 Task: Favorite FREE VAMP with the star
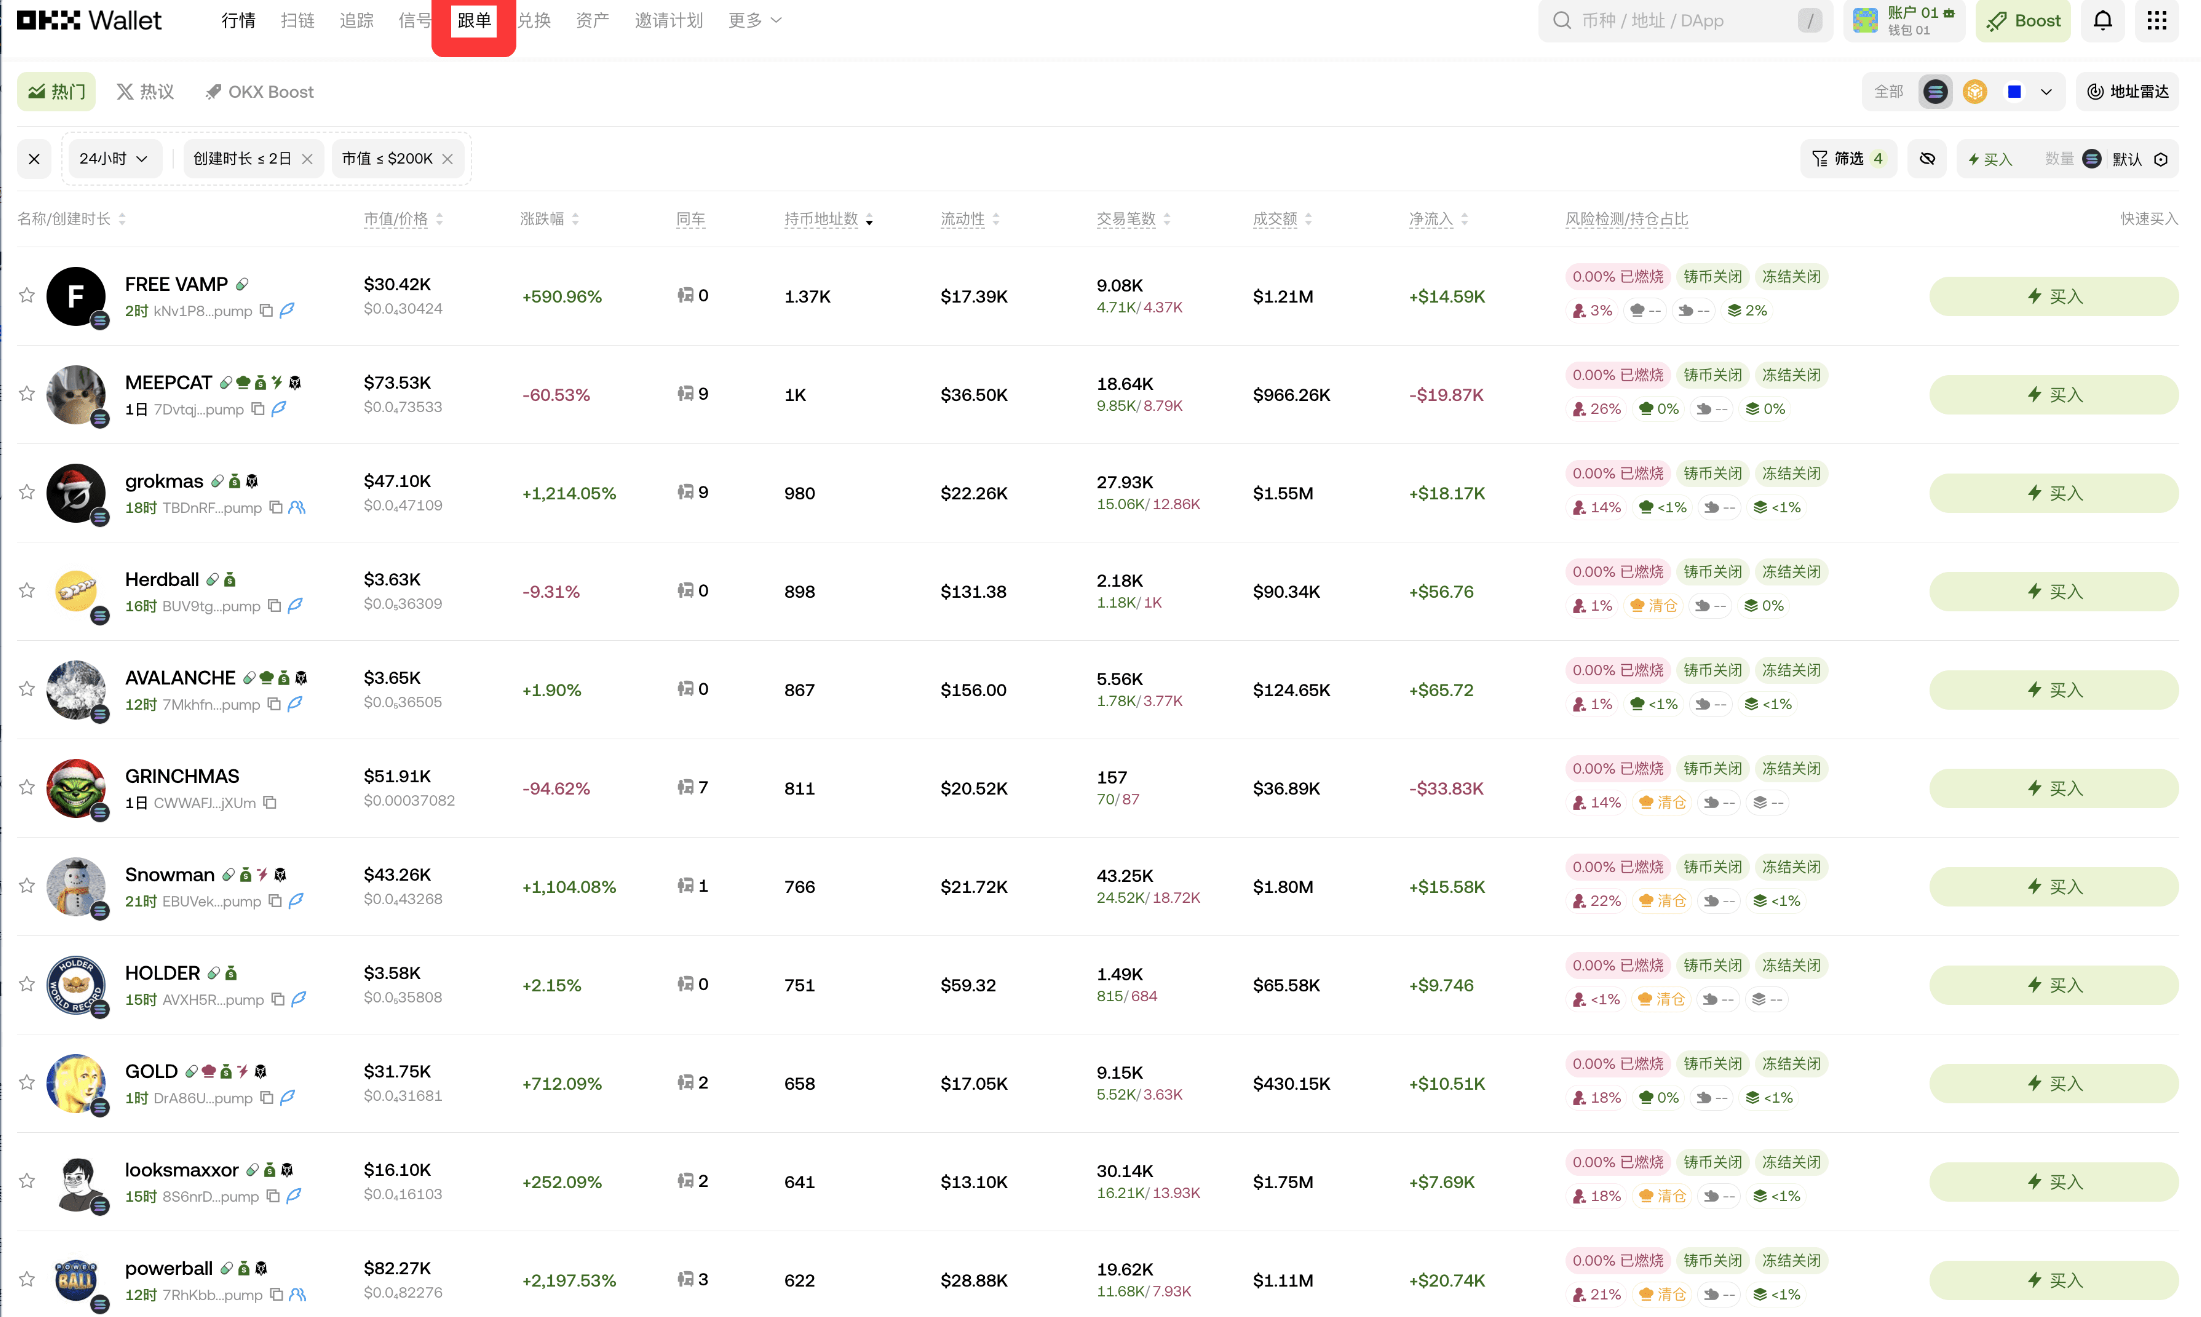(x=27, y=296)
